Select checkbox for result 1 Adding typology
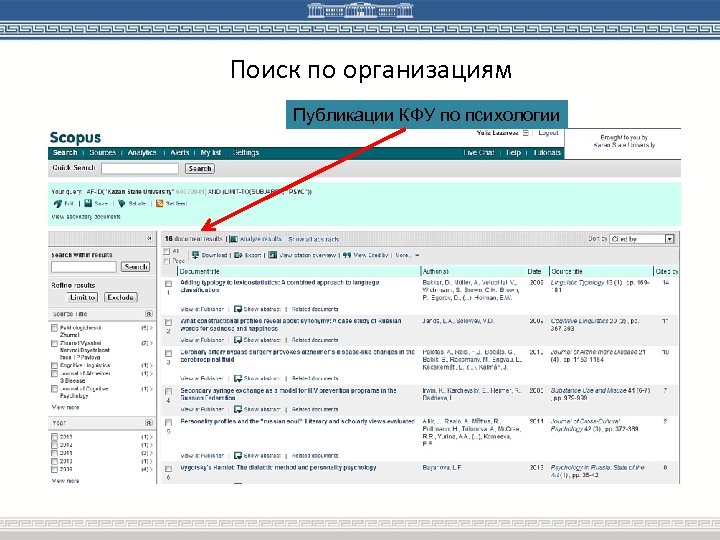 point(169,284)
